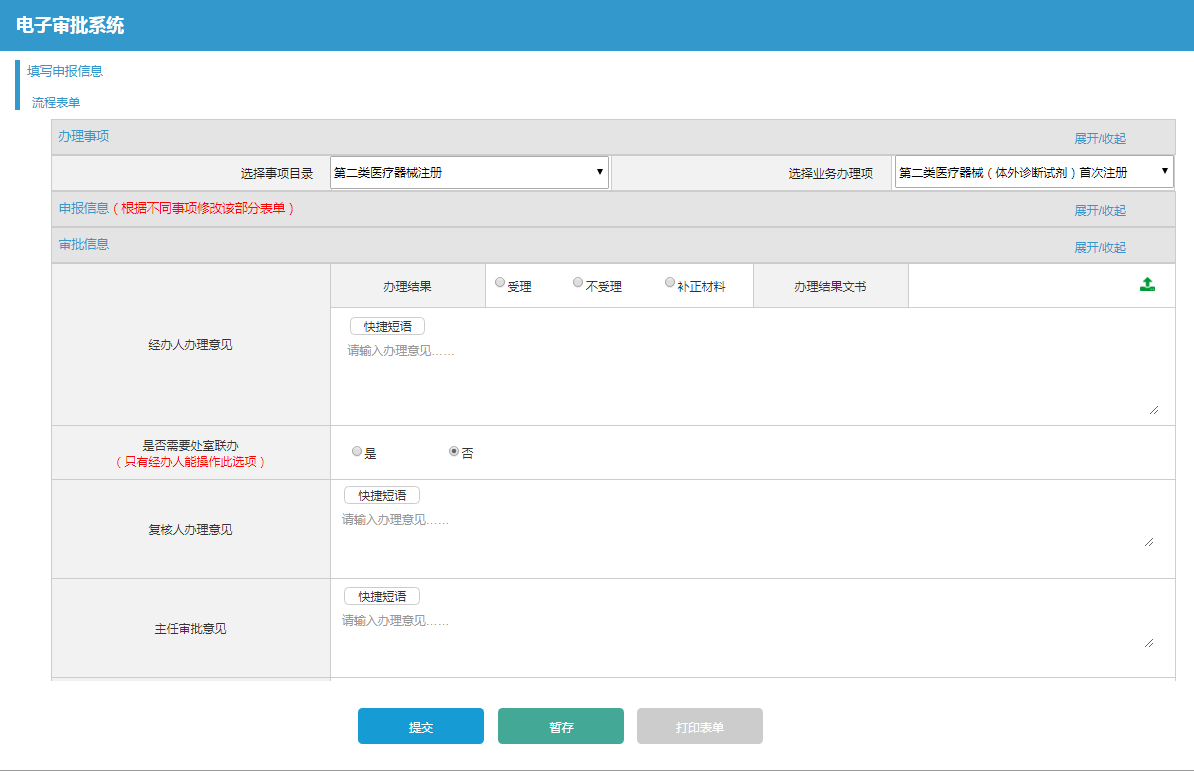The height and width of the screenshot is (776, 1194).
Task: Open the 选择业务办理项 dropdown
Action: [1033, 172]
